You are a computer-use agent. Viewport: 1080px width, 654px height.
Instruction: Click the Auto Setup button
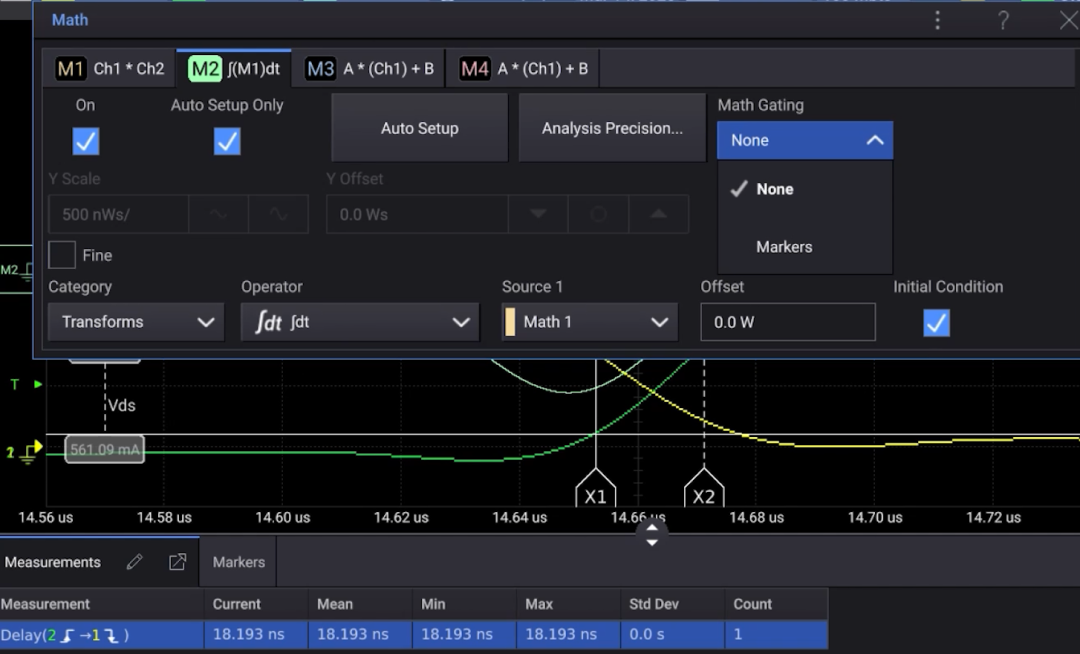[x=419, y=128]
